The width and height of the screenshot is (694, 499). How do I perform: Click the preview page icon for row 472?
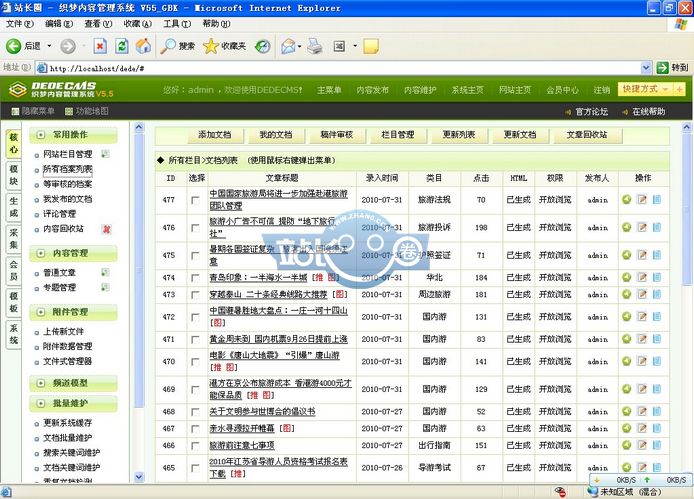[657, 317]
